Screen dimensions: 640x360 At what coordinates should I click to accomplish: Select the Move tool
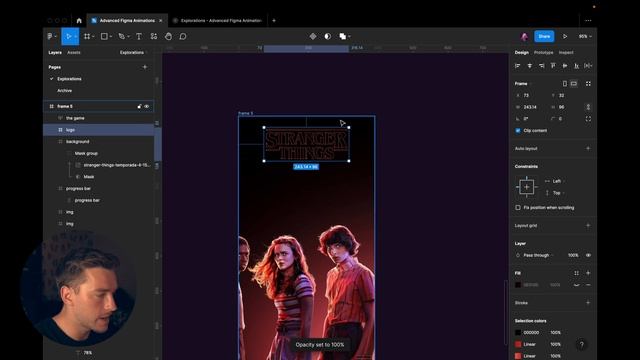tap(68, 36)
